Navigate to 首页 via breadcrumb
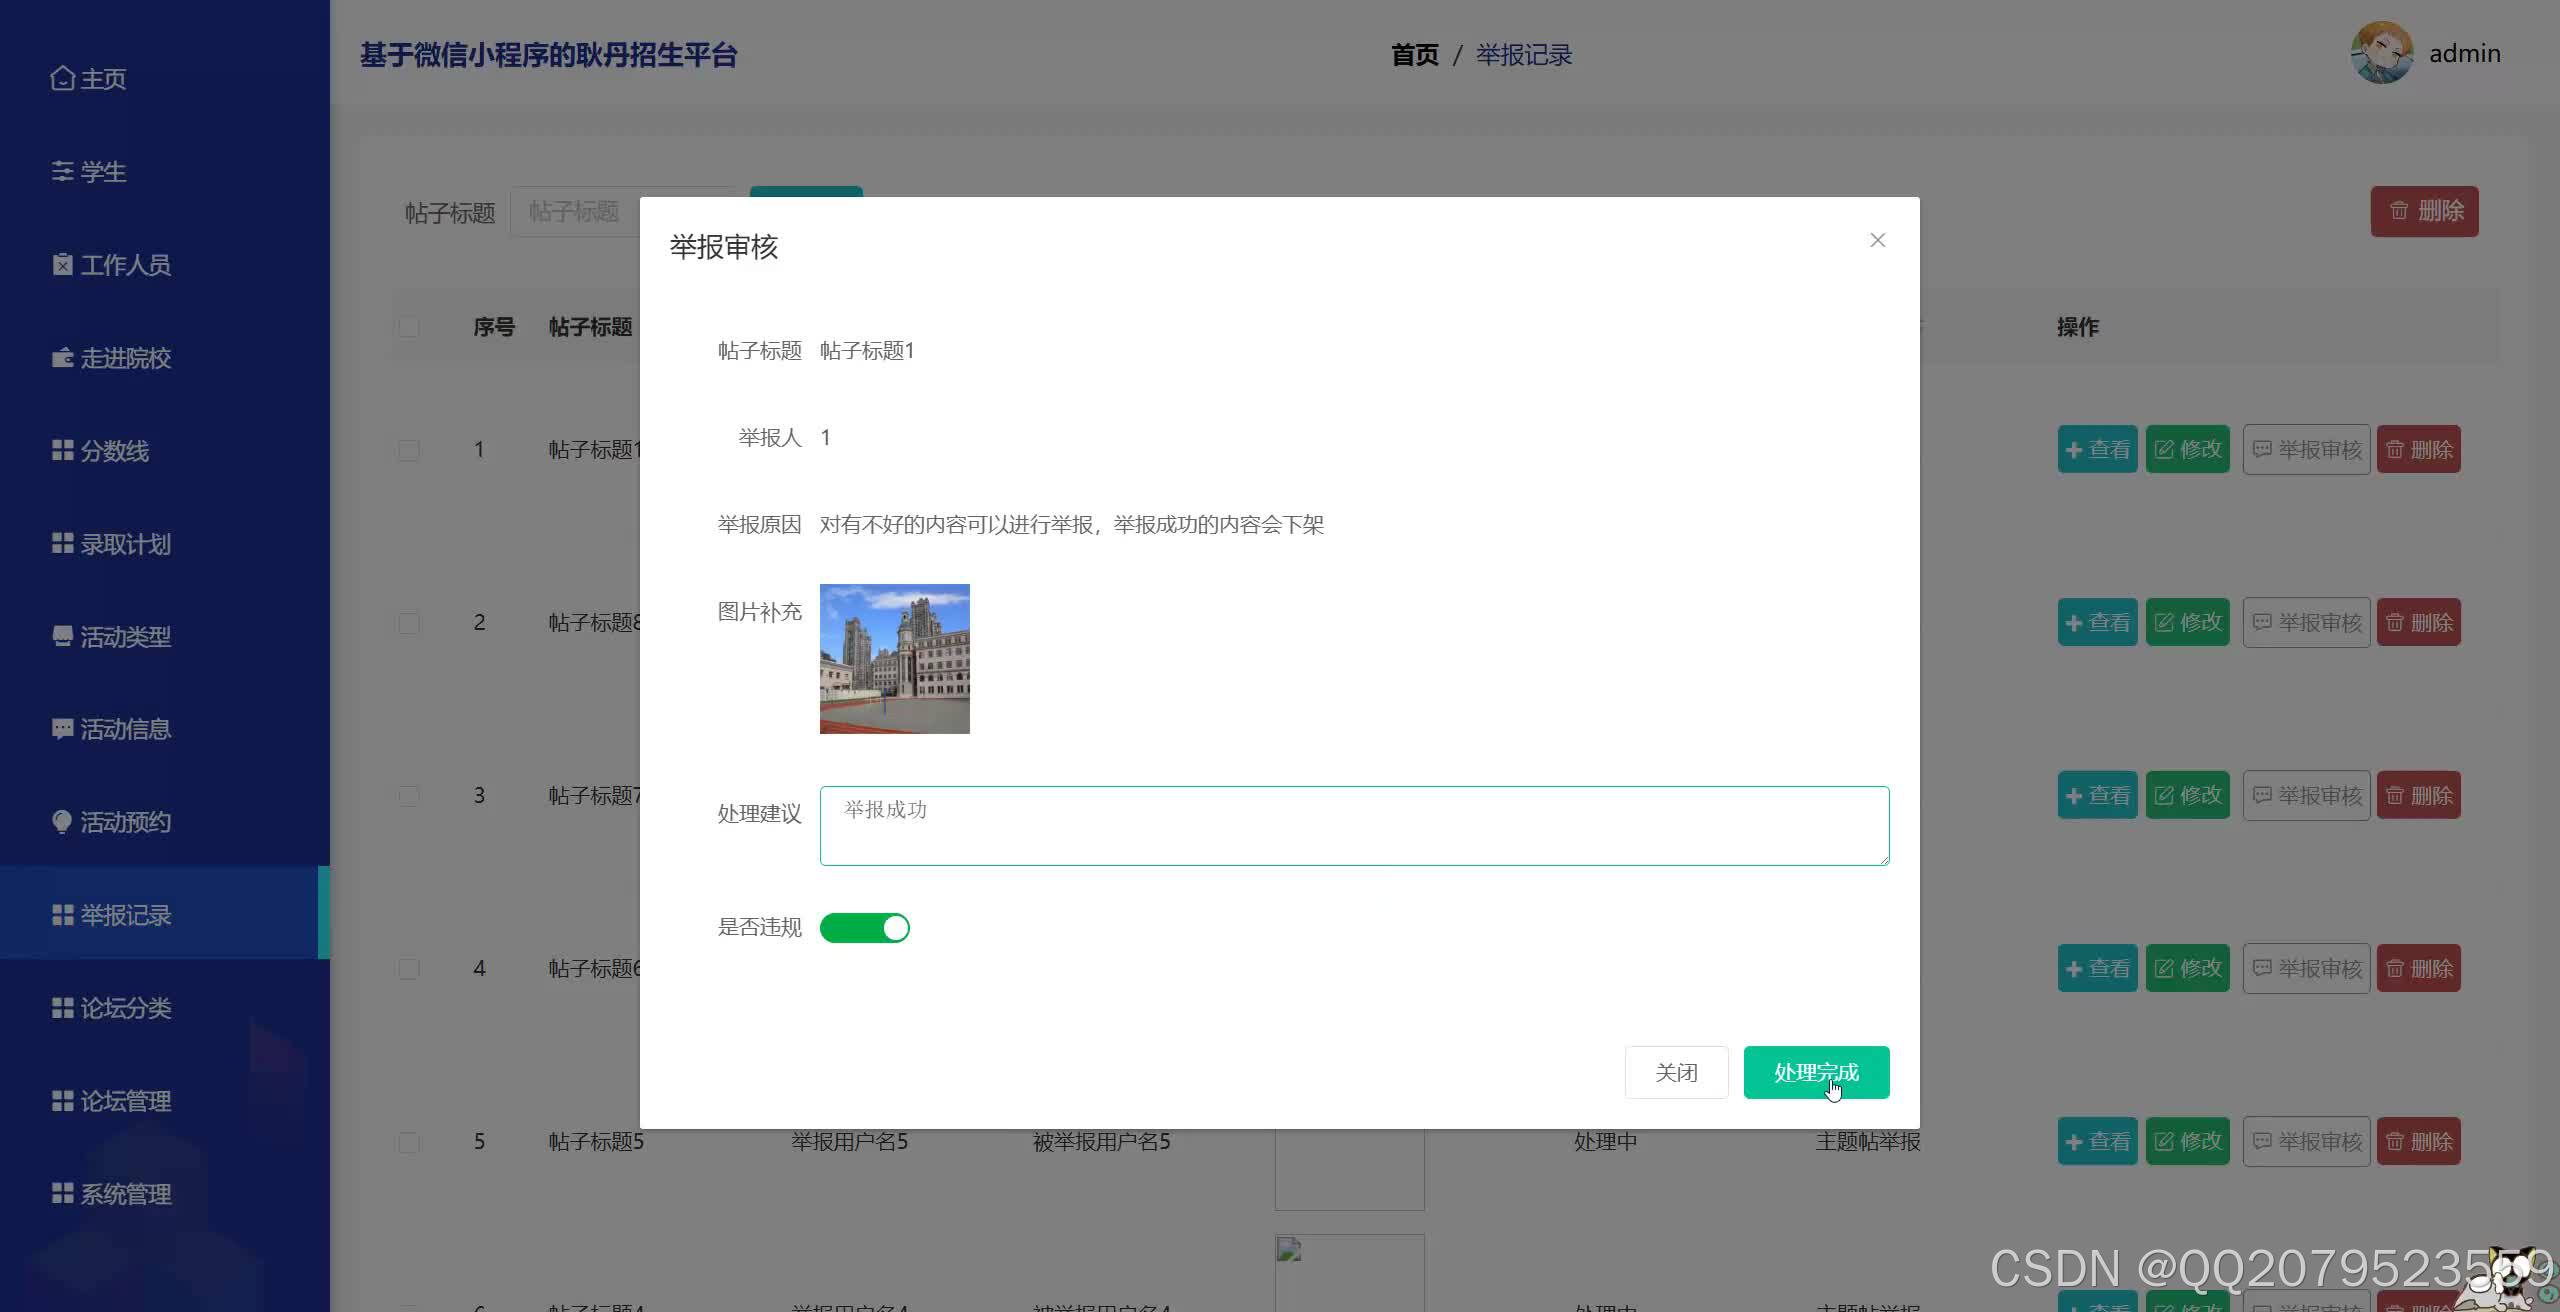The width and height of the screenshot is (2560, 1312). point(1414,54)
